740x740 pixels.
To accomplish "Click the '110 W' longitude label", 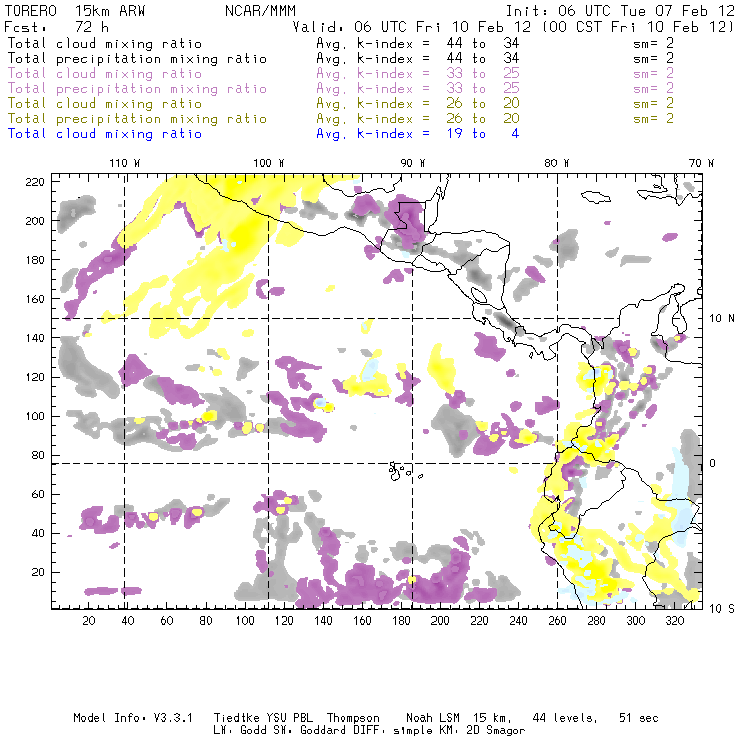I will 125,163.
